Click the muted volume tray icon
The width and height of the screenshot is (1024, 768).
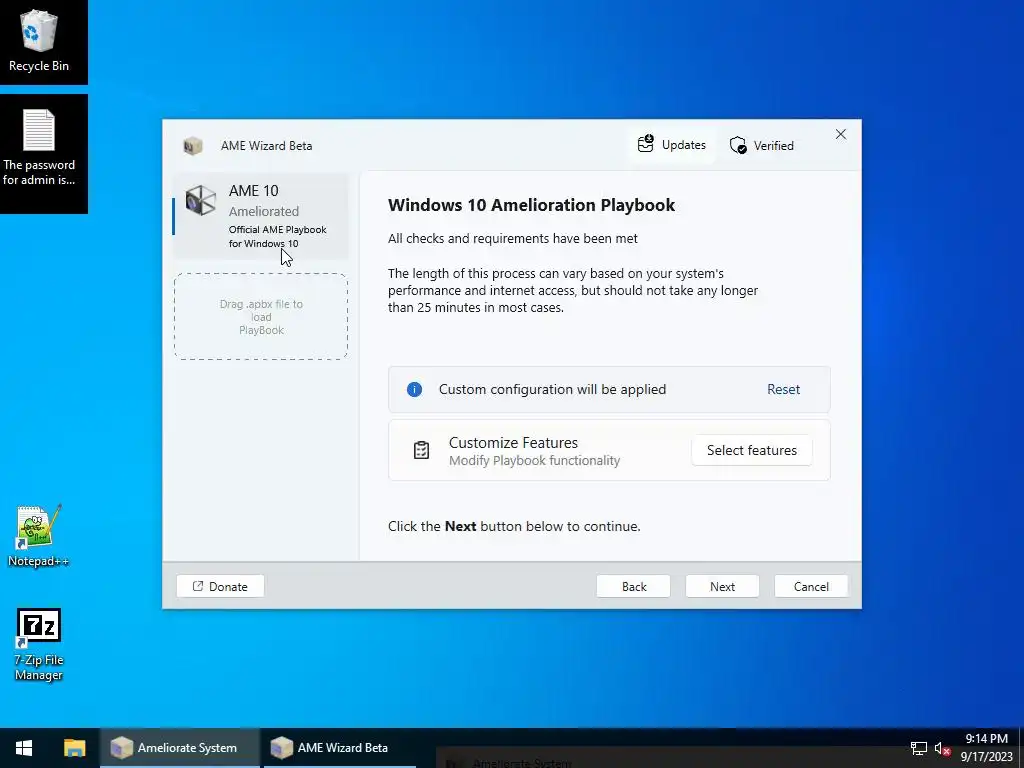pyautogui.click(x=942, y=748)
